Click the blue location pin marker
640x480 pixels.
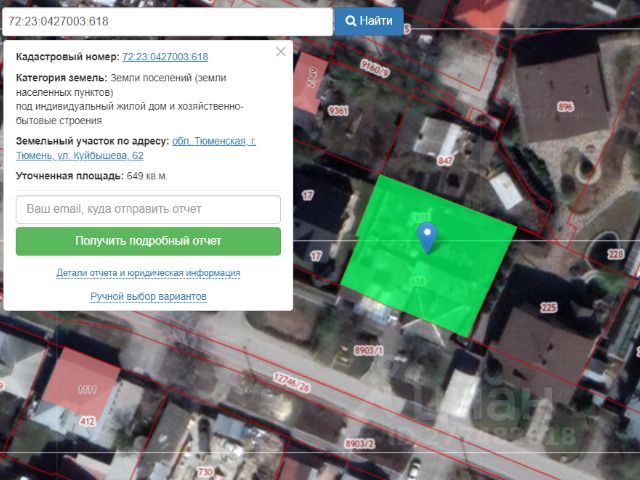[x=427, y=236]
